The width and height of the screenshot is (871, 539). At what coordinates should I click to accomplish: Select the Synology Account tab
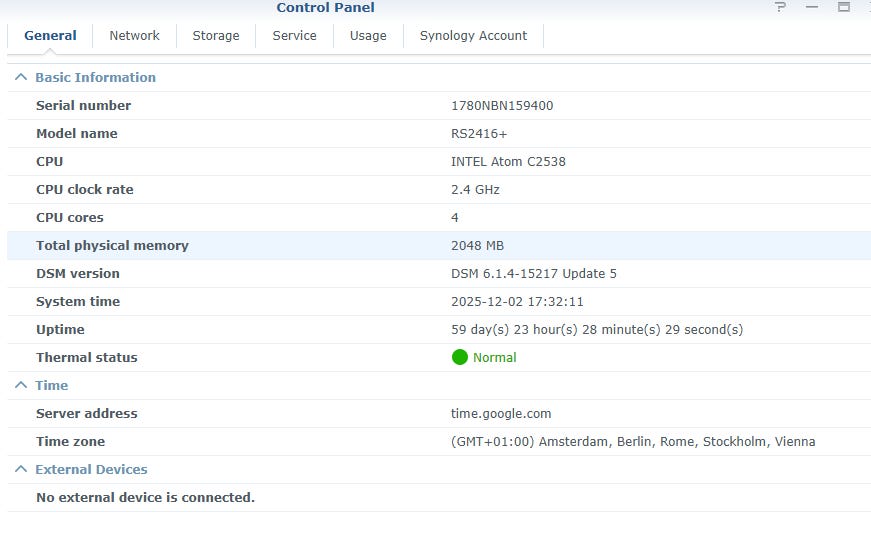tap(473, 35)
